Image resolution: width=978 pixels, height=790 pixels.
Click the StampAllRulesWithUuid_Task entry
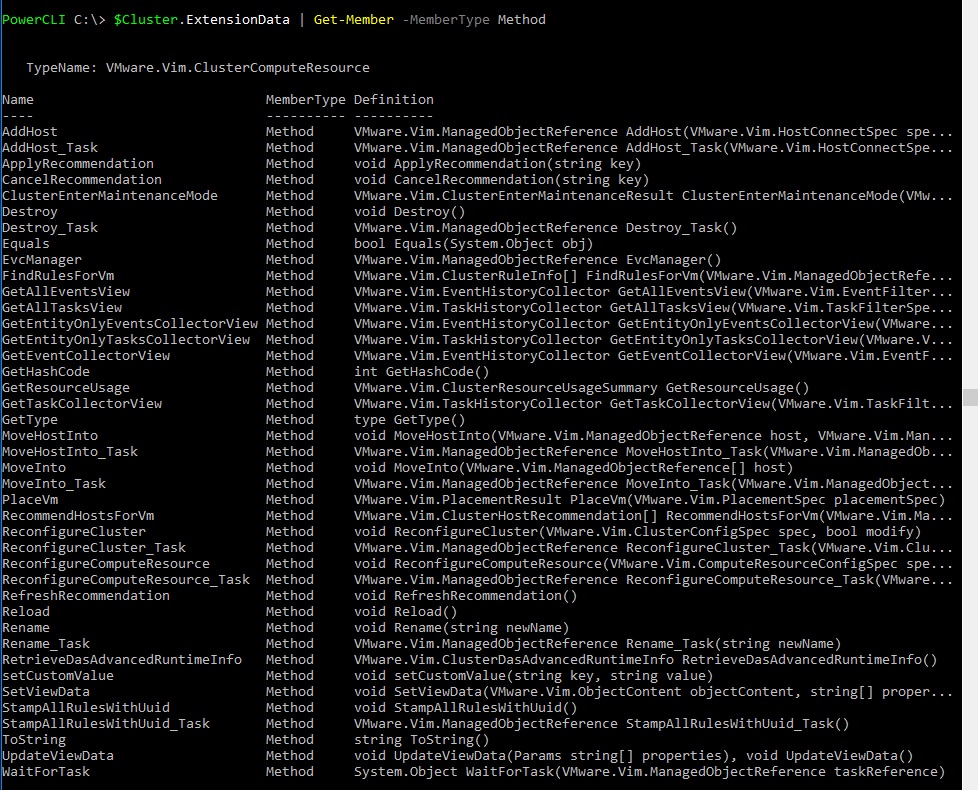click(x=105, y=723)
